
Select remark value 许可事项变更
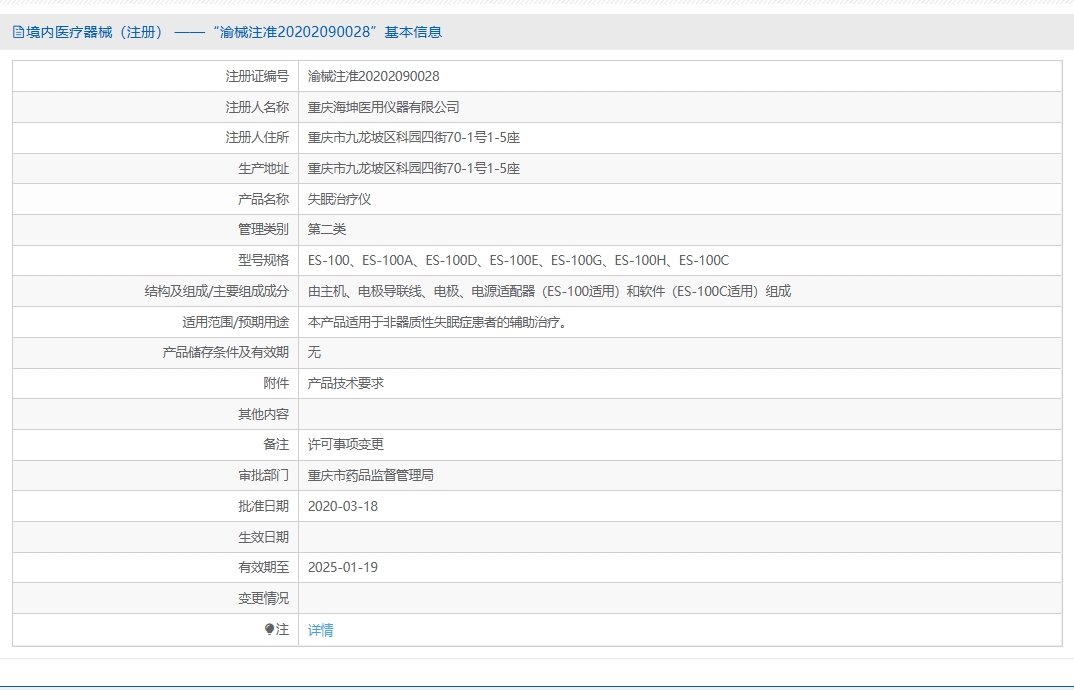pos(346,444)
